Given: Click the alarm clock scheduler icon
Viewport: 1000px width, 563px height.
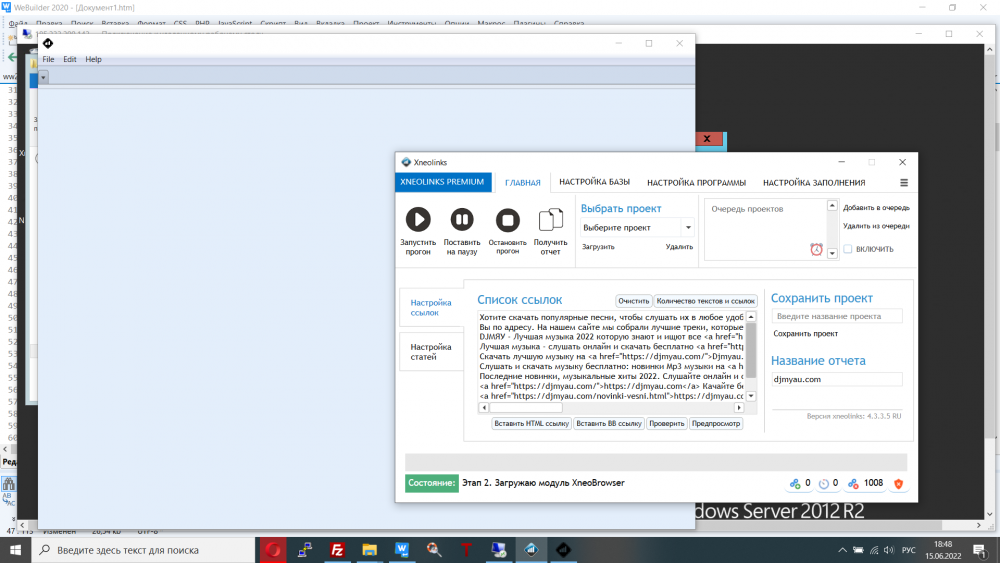Looking at the screenshot, I should coord(816,249).
